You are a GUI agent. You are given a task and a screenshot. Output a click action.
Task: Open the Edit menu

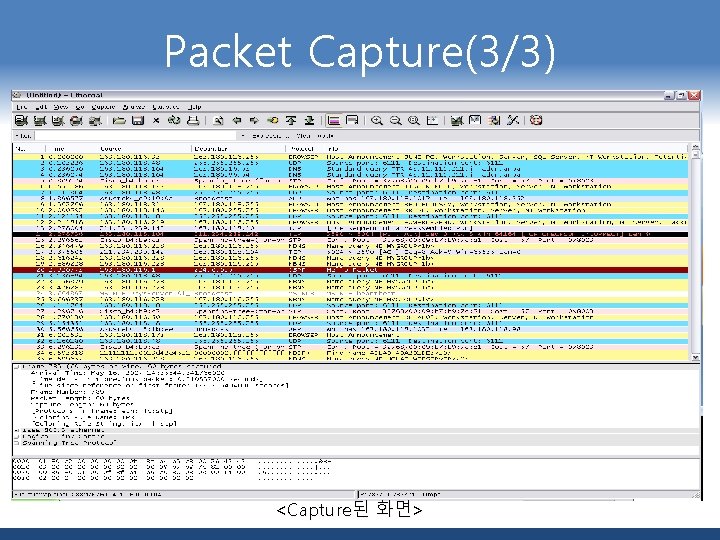[41, 107]
